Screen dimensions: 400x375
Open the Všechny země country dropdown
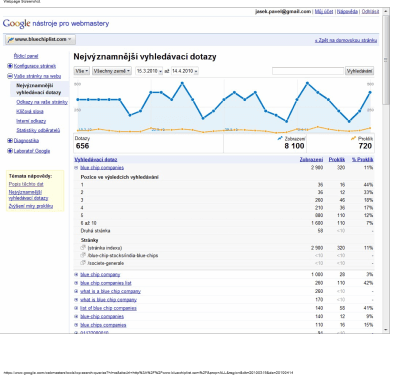coord(112,71)
